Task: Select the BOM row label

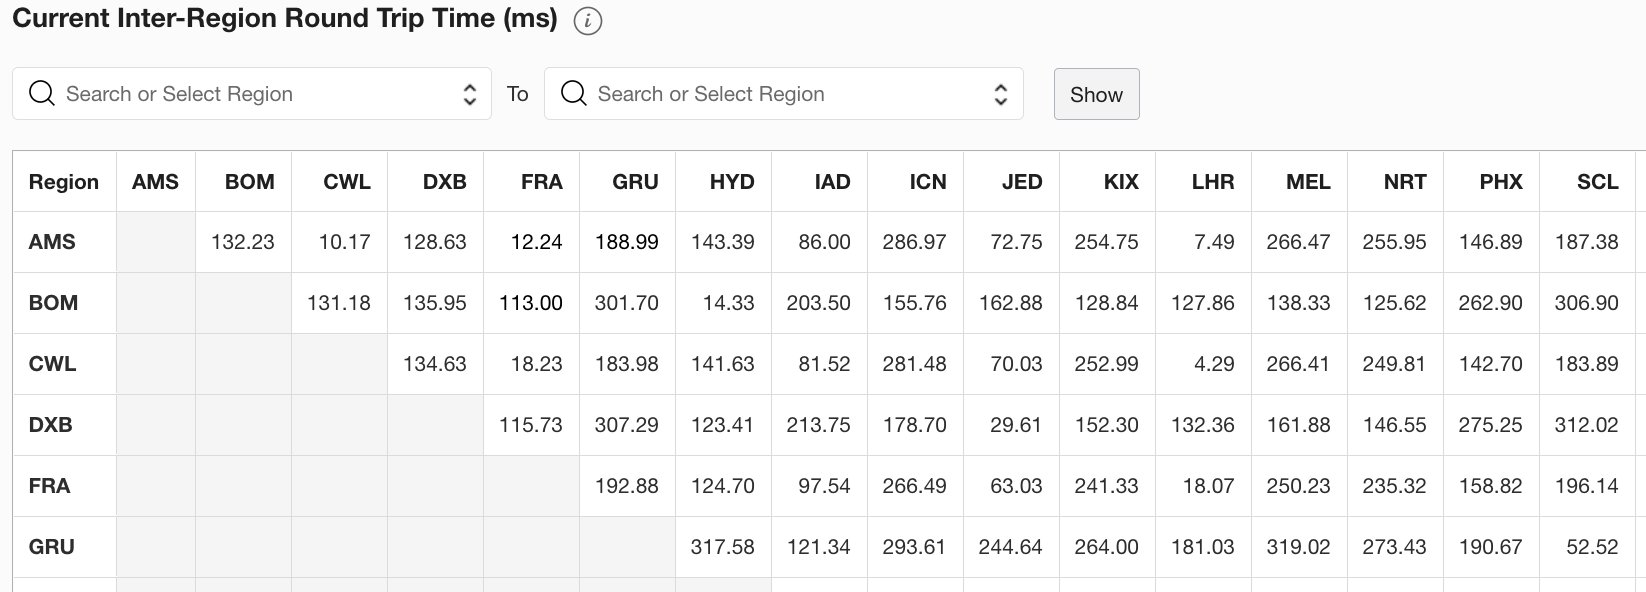Action: (53, 303)
